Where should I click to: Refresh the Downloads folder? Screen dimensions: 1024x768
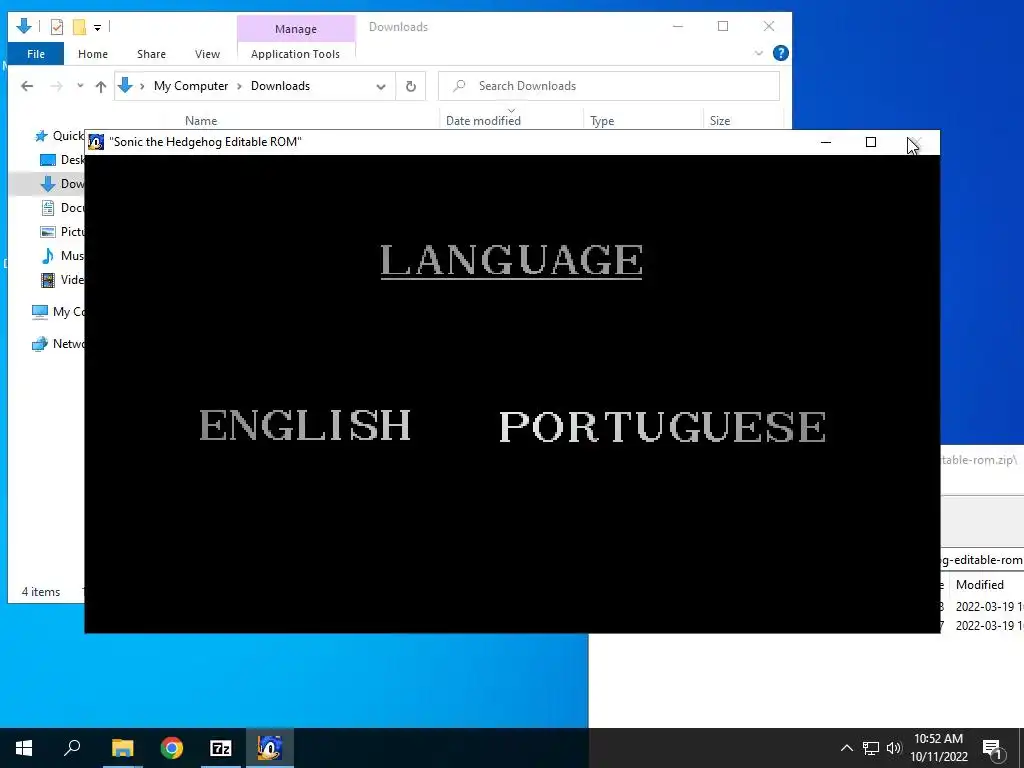[411, 86]
